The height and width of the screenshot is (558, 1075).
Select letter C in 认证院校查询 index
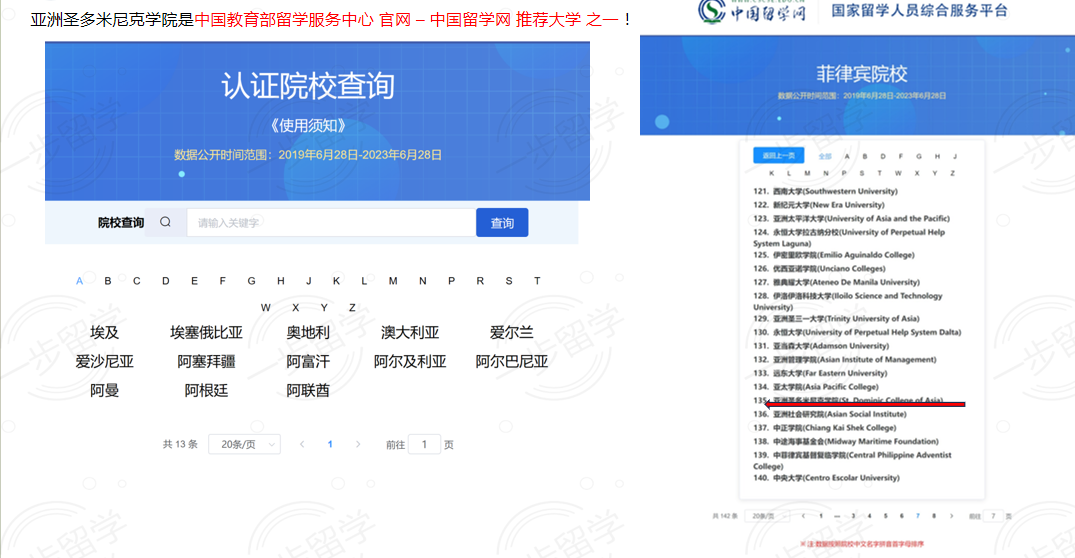pos(136,281)
